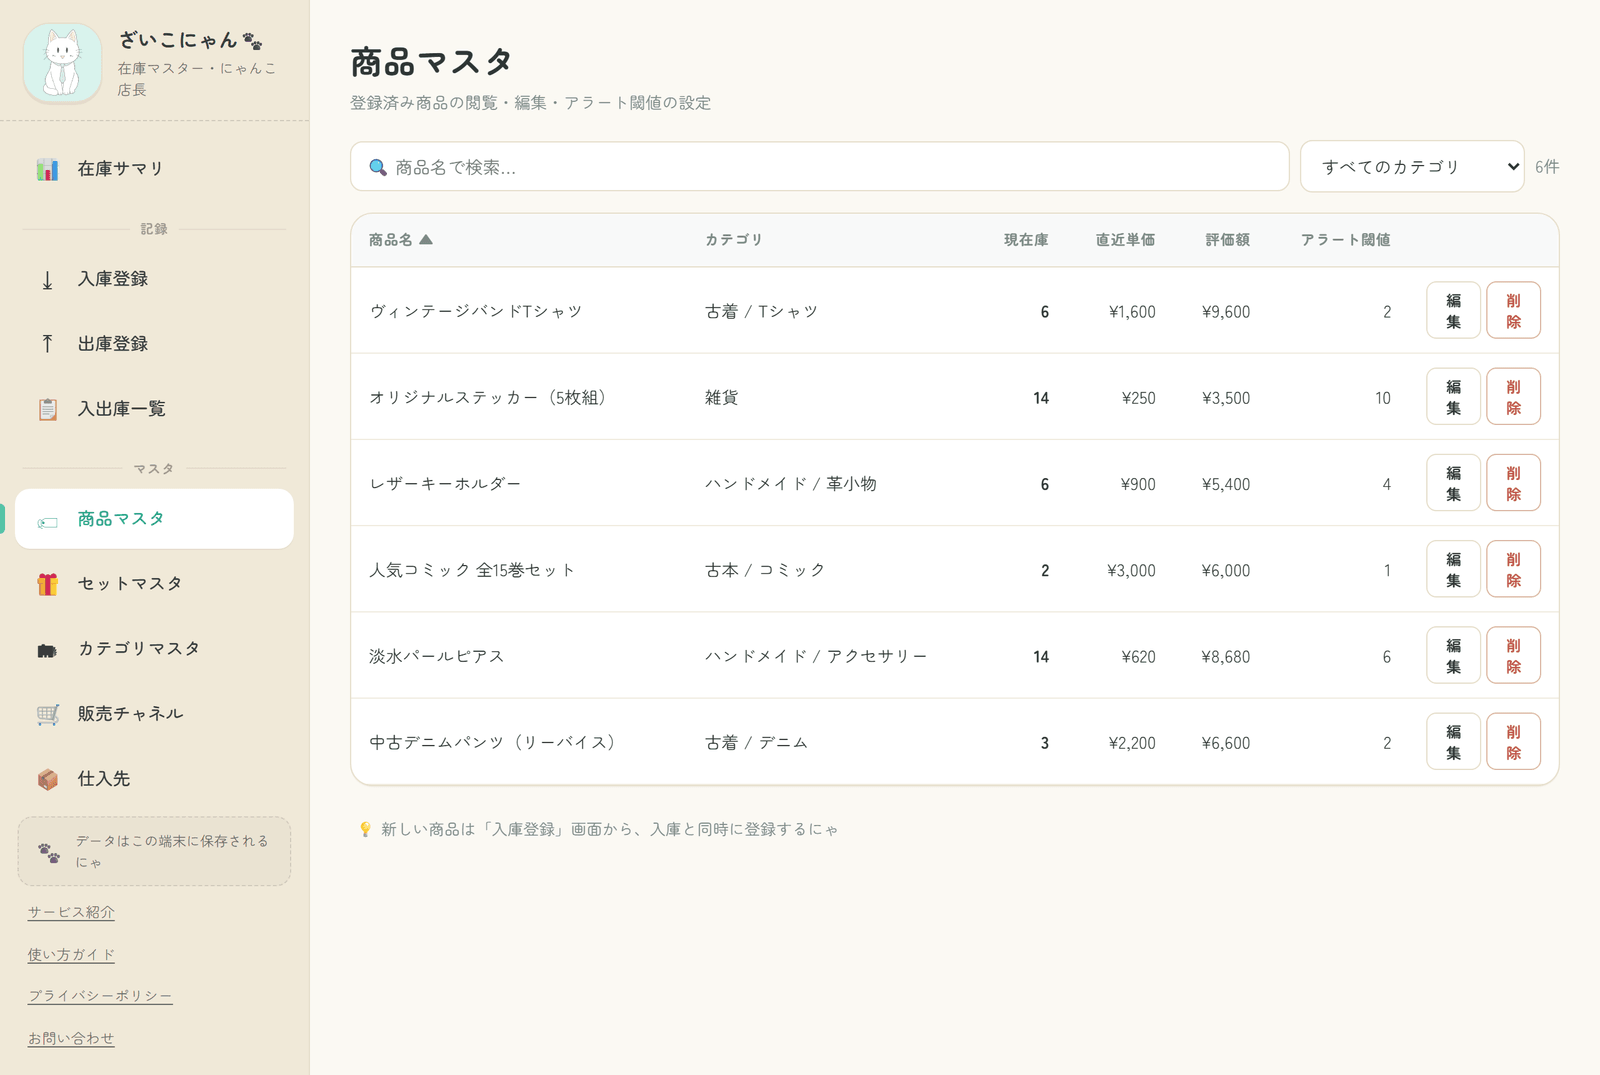Open セットマスタ menu item
Image resolution: width=1600 pixels, height=1075 pixels.
[154, 584]
